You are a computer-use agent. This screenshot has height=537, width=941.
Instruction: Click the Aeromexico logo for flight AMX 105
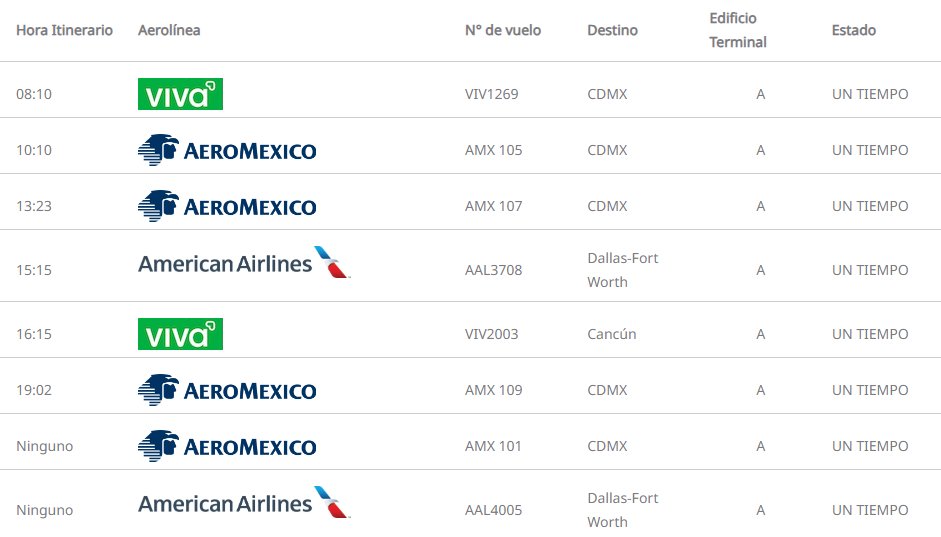point(227,150)
